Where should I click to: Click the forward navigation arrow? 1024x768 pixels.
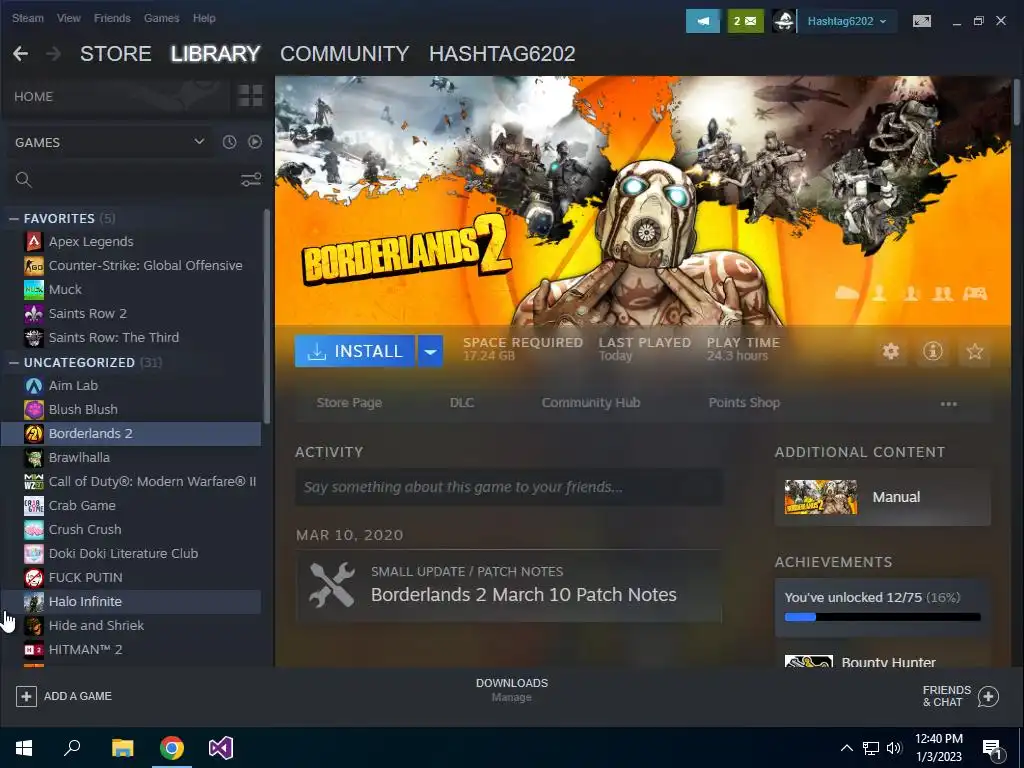click(54, 54)
